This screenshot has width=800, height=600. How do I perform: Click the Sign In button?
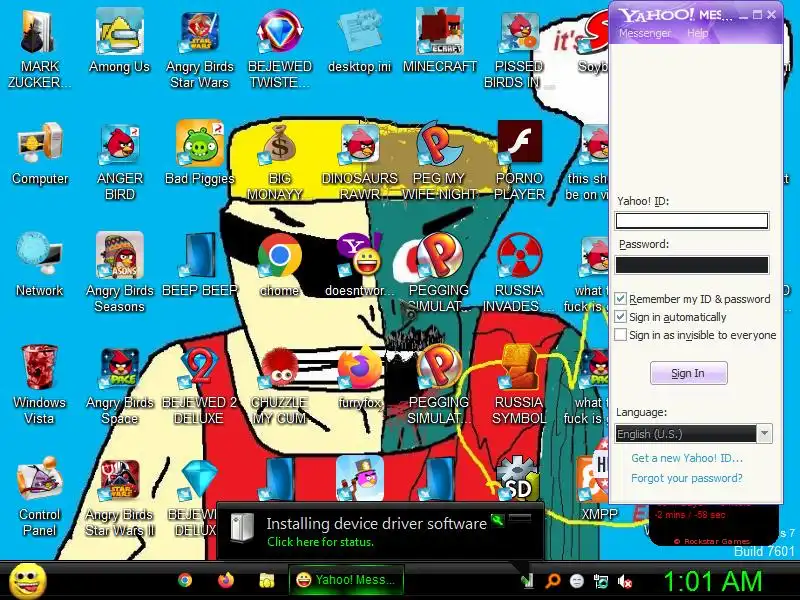coord(688,373)
